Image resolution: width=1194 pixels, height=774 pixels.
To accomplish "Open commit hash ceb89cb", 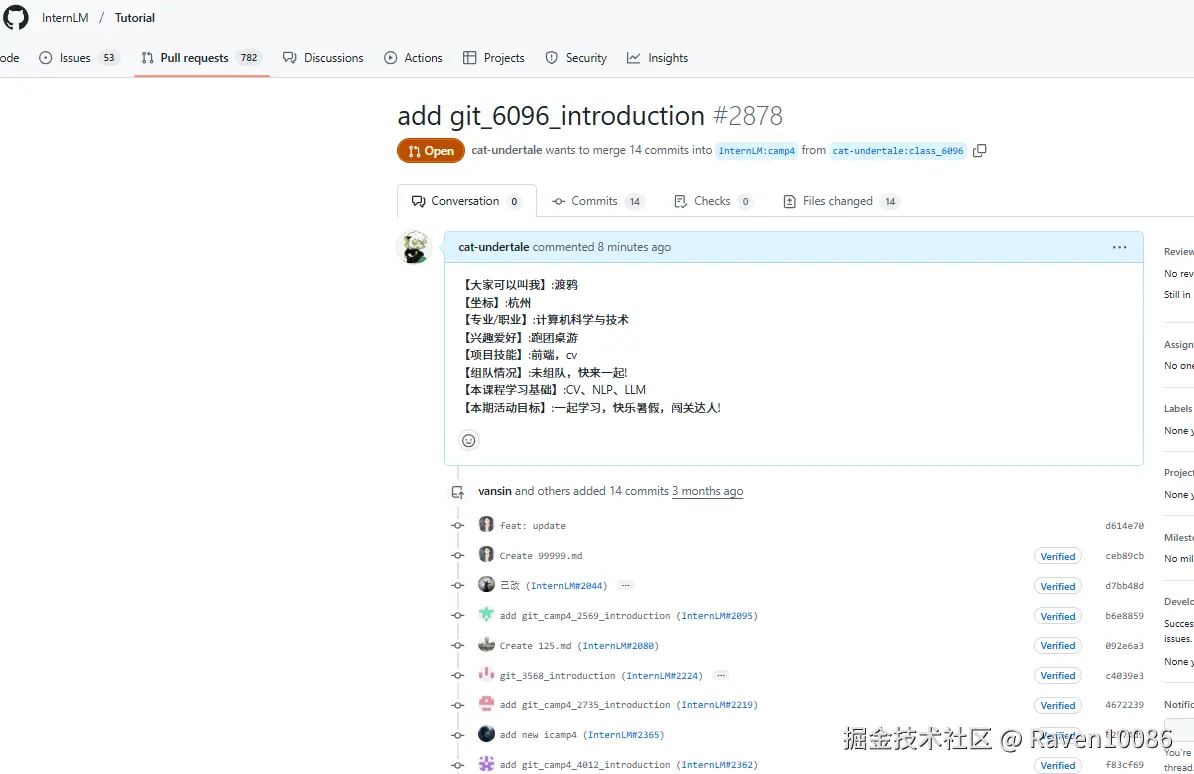I will [x=1124, y=555].
